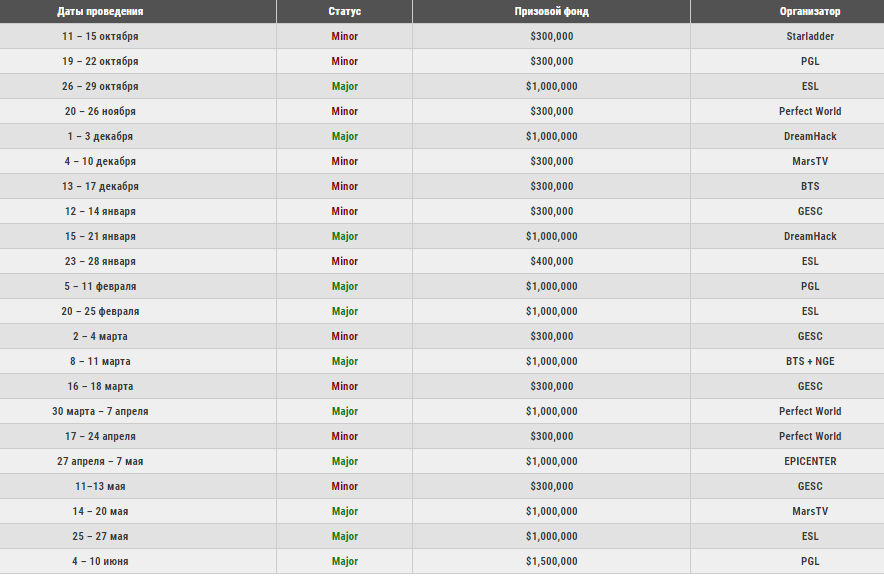
Task: Click Major status in the 26 – 29 октября row
Action: [x=344, y=86]
